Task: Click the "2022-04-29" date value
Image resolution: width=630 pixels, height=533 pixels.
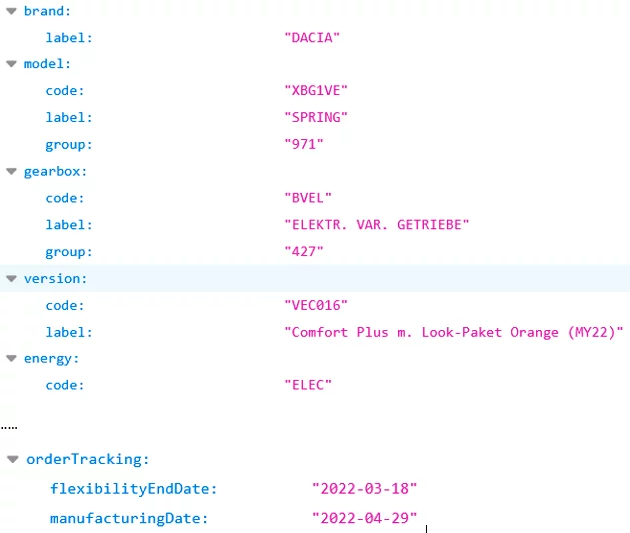Action: click(365, 518)
